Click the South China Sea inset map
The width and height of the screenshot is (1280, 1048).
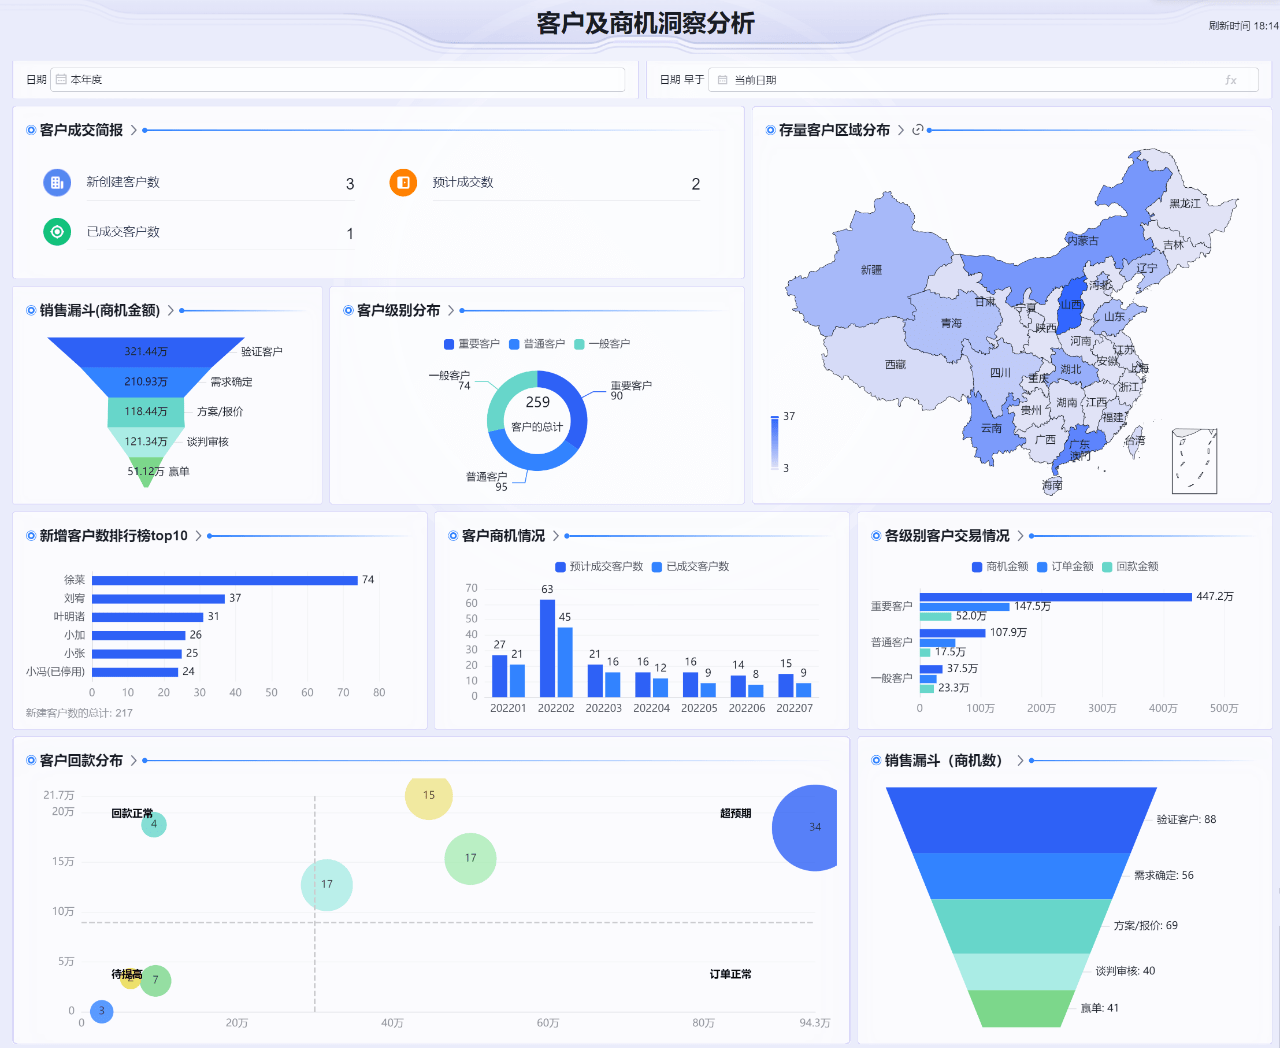(1194, 461)
